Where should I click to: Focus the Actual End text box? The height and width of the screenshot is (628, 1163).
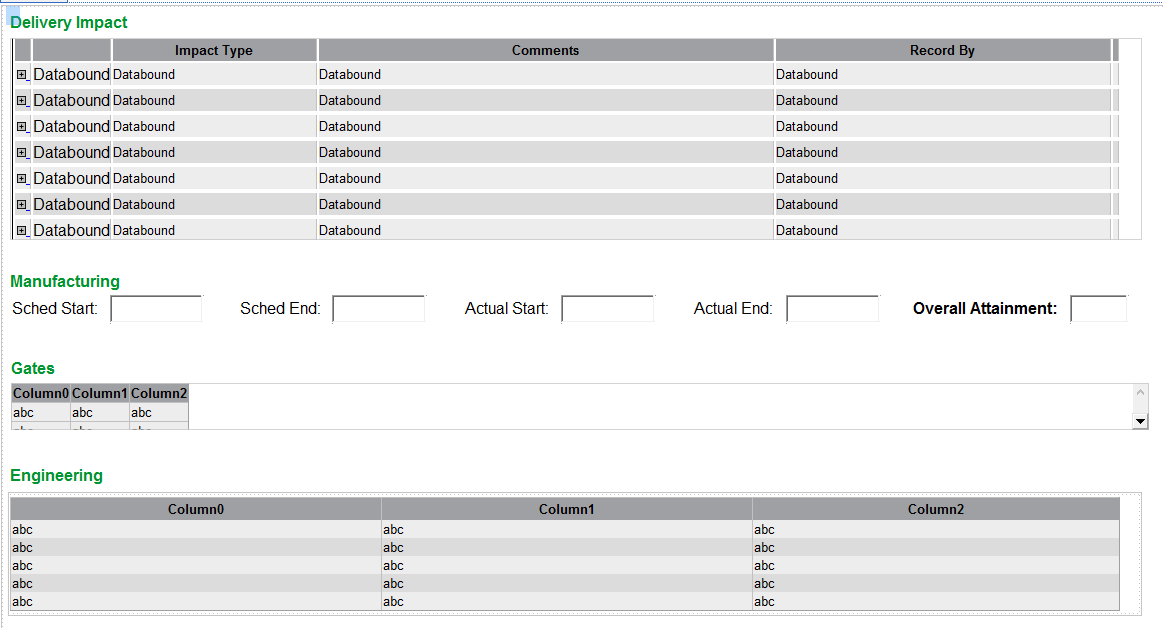click(x=832, y=309)
